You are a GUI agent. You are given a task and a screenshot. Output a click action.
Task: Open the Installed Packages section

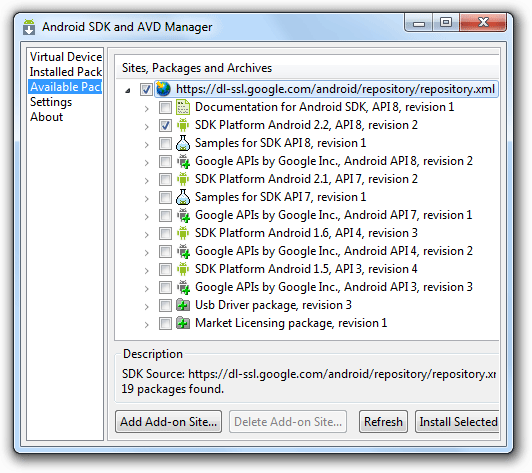65,72
